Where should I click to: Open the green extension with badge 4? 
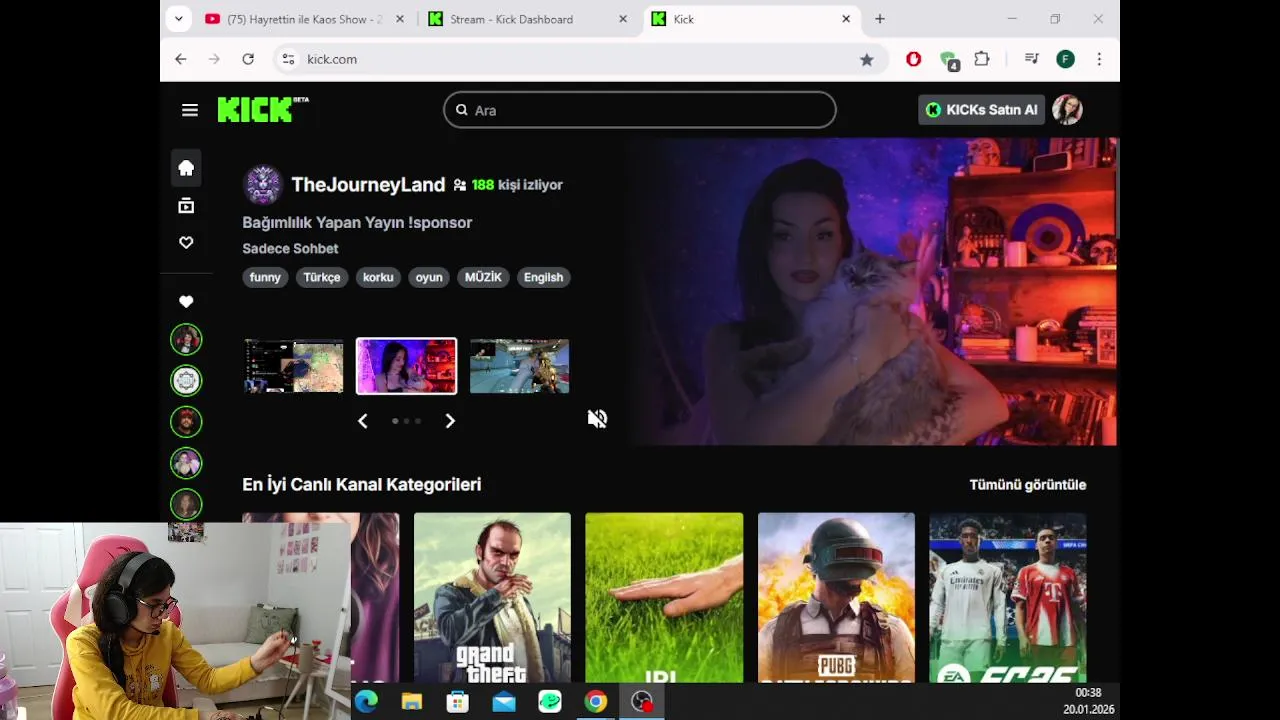tap(949, 60)
